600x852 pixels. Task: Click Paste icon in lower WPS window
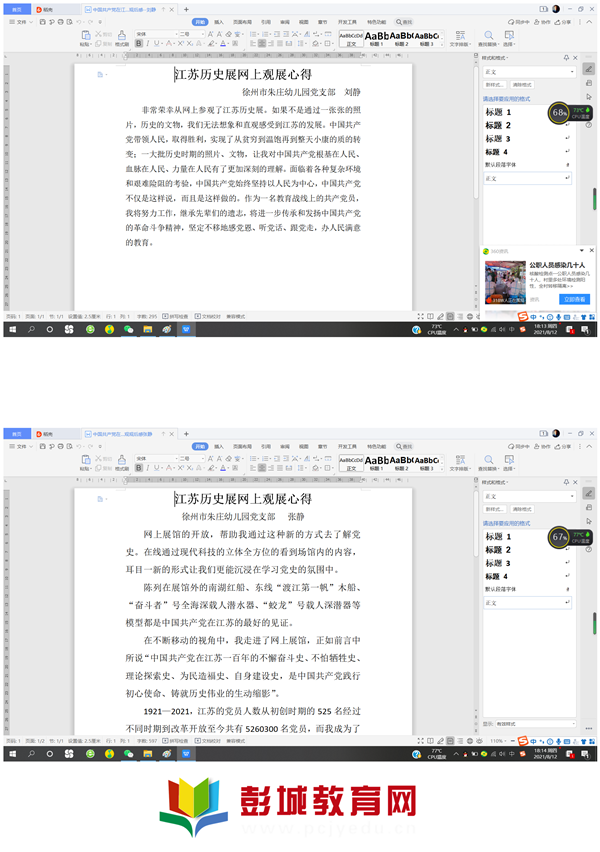85,460
